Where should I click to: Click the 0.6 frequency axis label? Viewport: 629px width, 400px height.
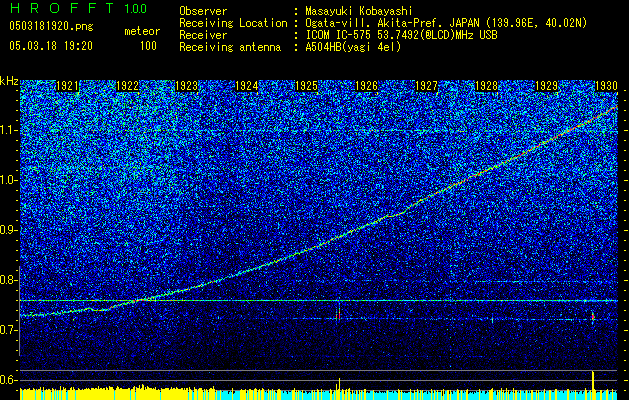[x=9, y=380]
